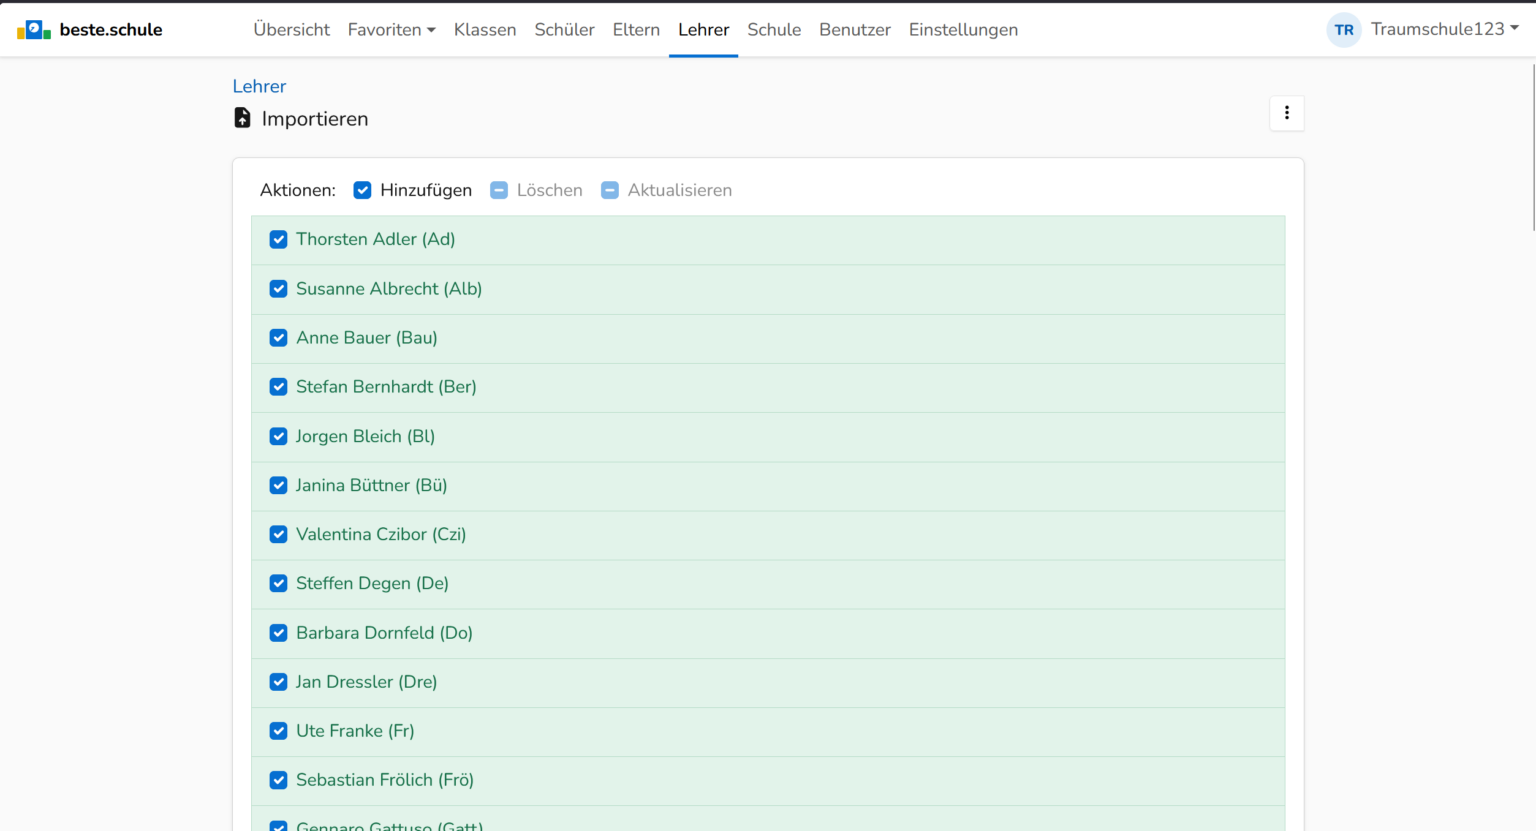
Task: Go to the Benutzer tab
Action: tap(855, 30)
